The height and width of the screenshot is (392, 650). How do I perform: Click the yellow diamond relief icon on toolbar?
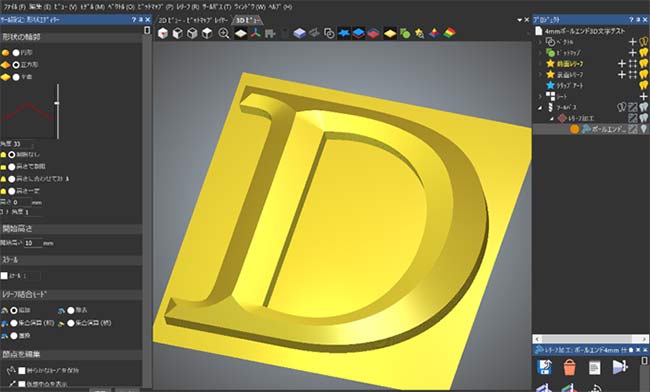coord(390,33)
